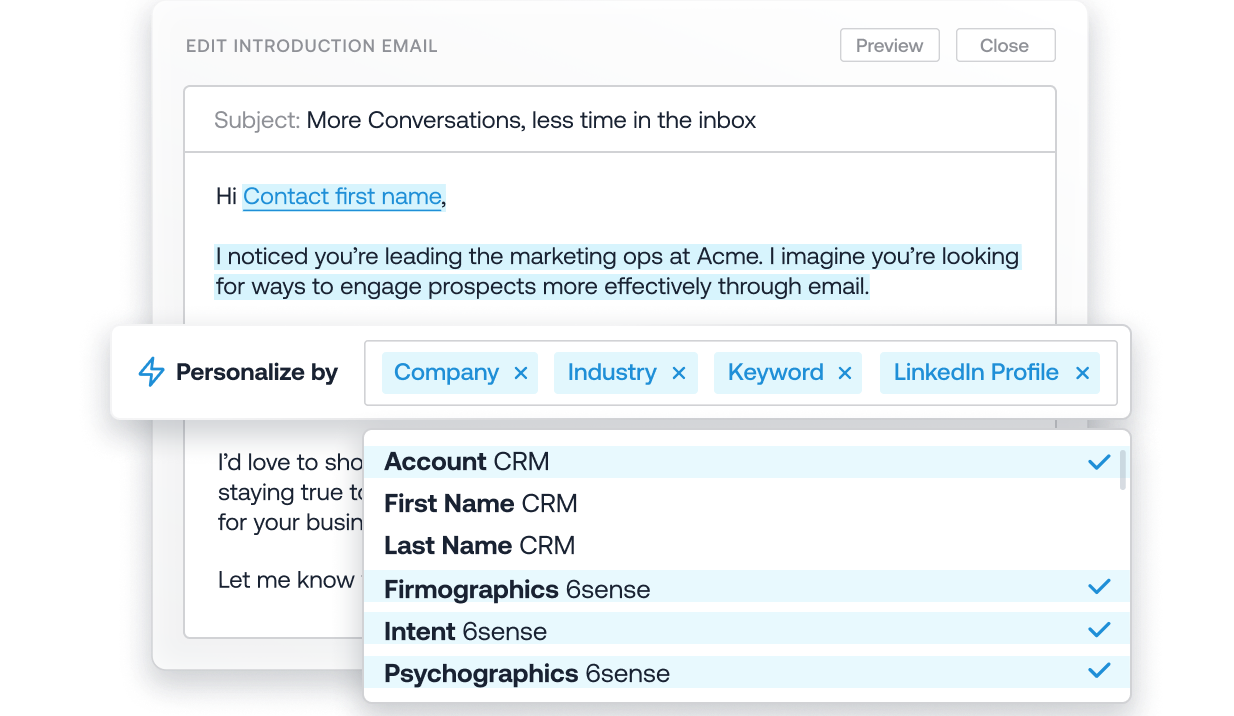Image resolution: width=1234 pixels, height=716 pixels.
Task: Click the Psychographics 6sense checkmark
Action: [x=1099, y=670]
